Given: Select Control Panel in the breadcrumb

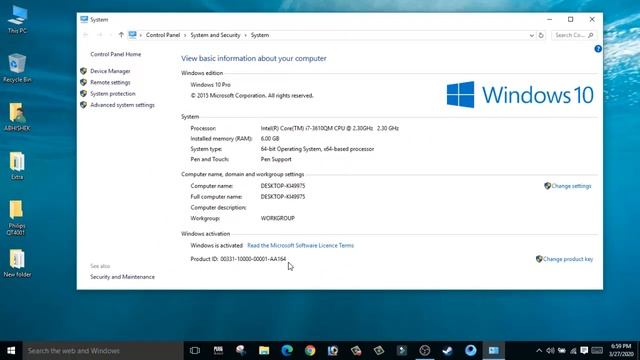Looking at the screenshot, I should coord(163,35).
